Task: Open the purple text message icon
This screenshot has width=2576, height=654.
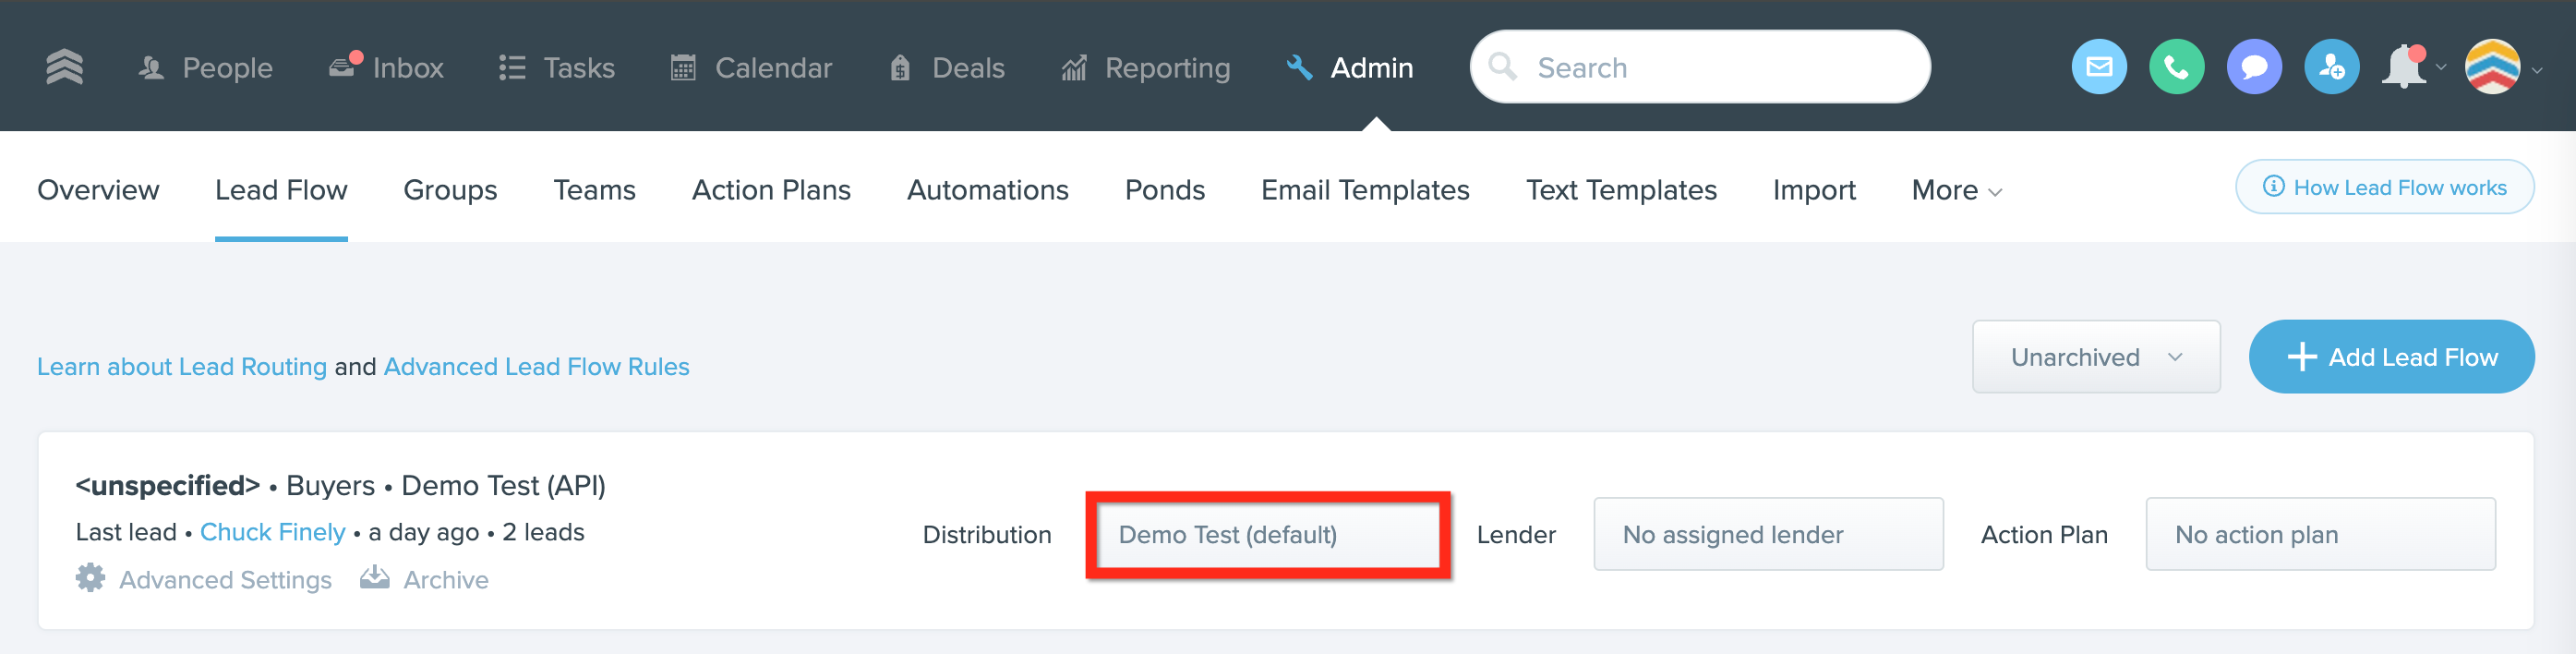Action: (x=2253, y=67)
